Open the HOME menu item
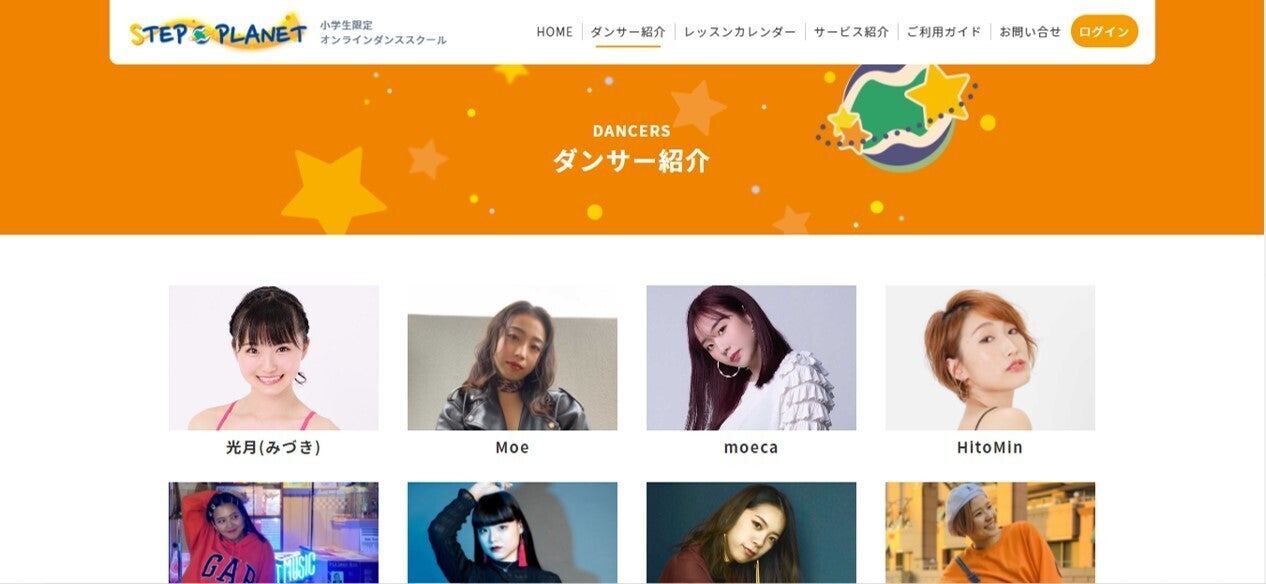The width and height of the screenshot is (1266, 584). coord(554,32)
